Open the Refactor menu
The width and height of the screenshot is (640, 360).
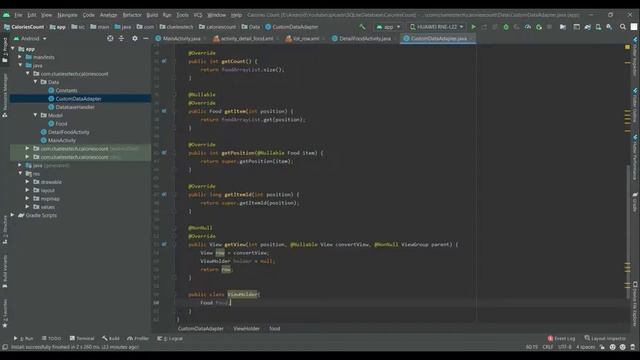tap(132, 15)
